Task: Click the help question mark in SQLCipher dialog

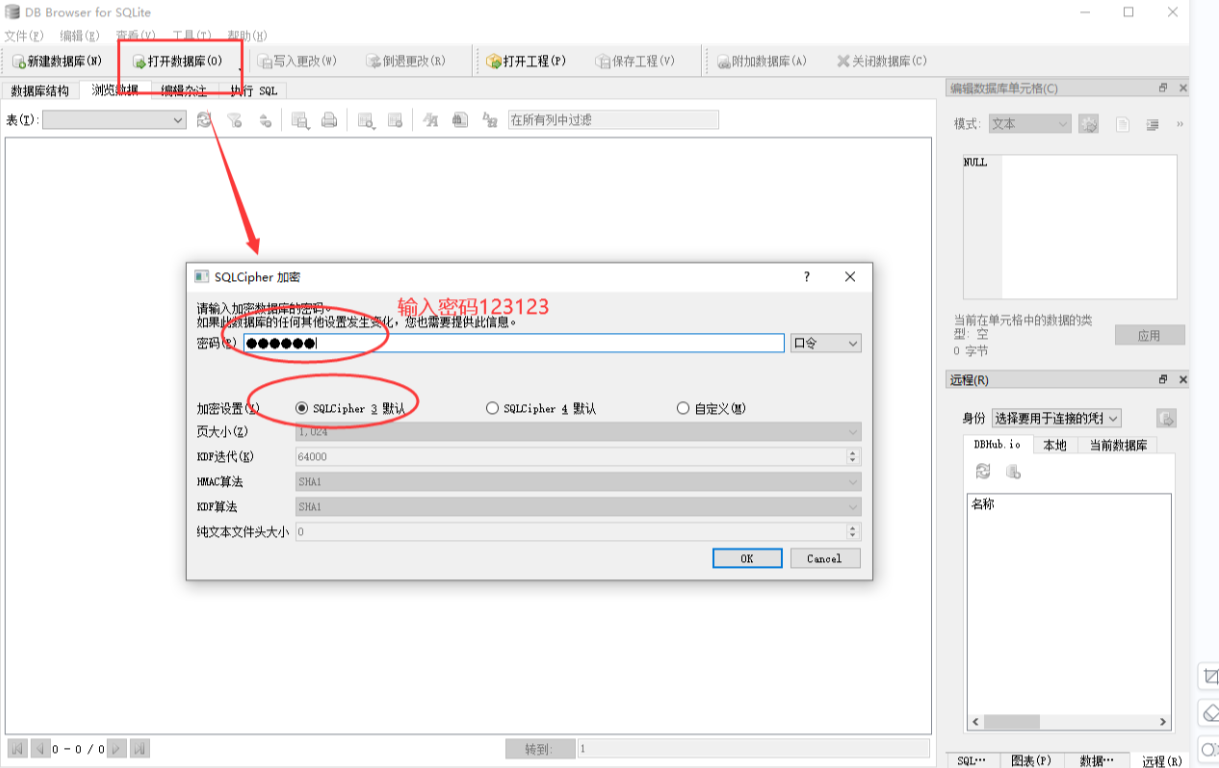Action: 807,277
